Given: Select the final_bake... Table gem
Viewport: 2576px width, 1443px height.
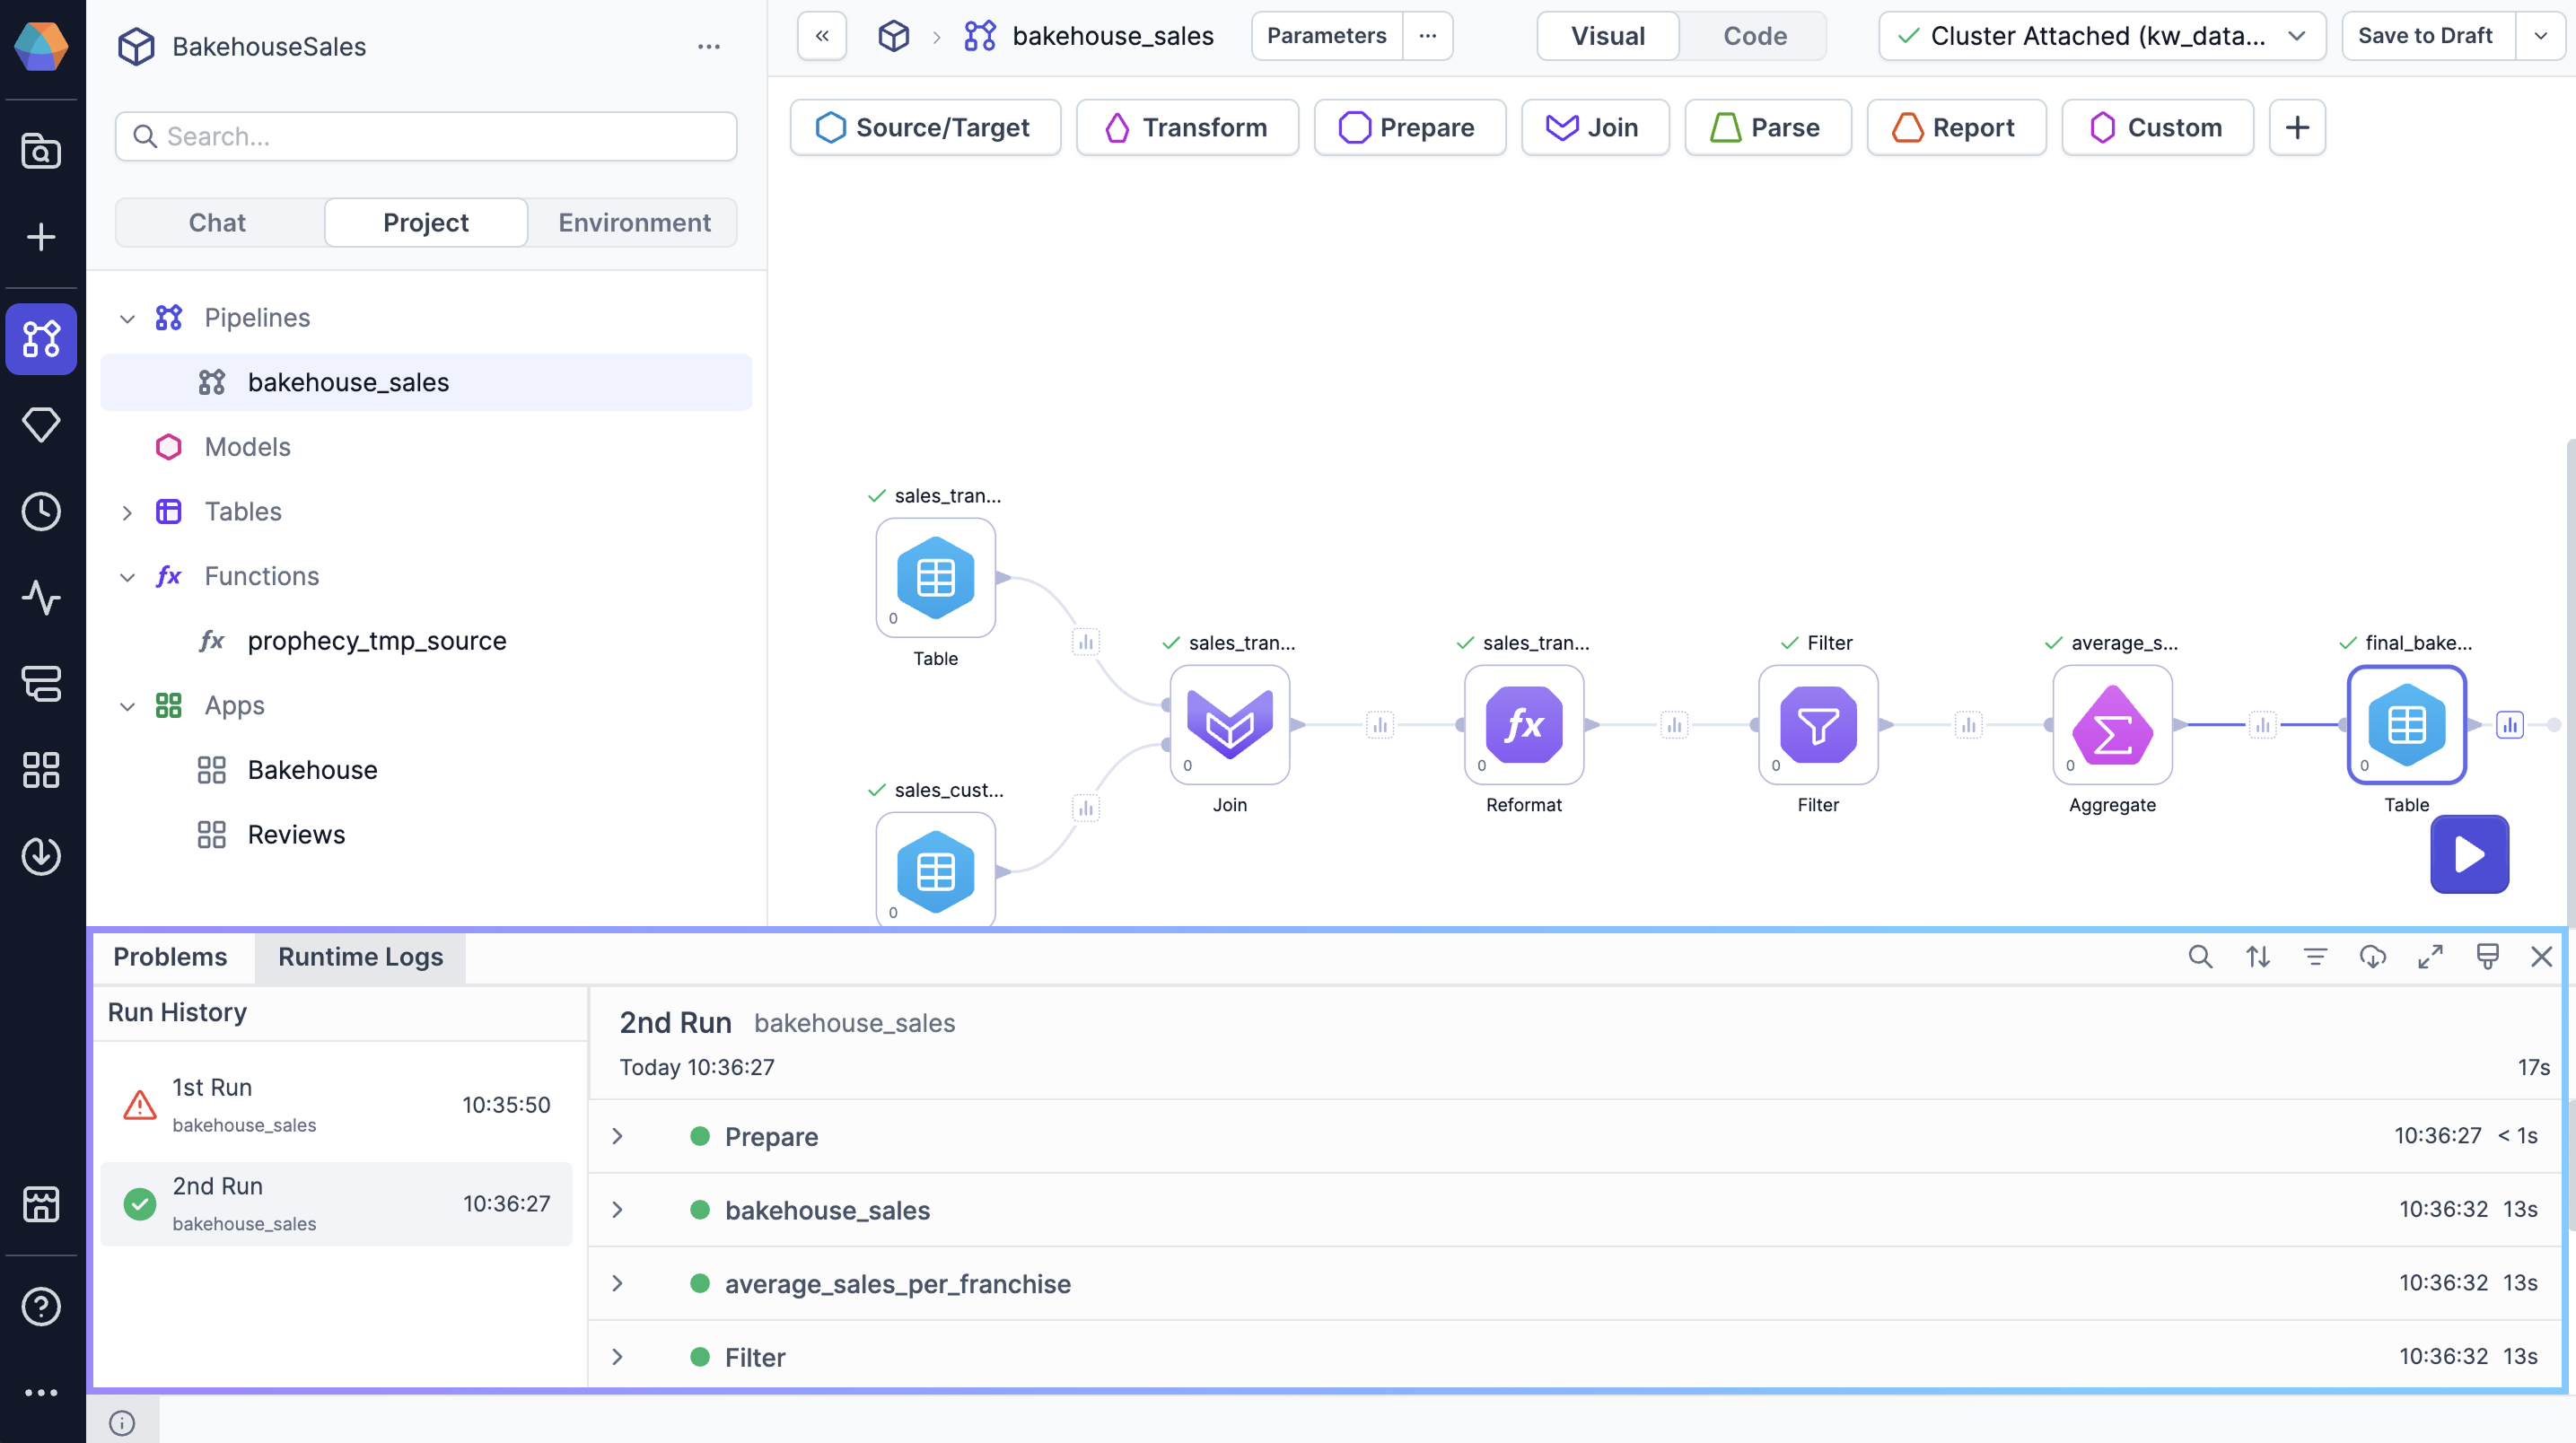Looking at the screenshot, I should (2406, 724).
